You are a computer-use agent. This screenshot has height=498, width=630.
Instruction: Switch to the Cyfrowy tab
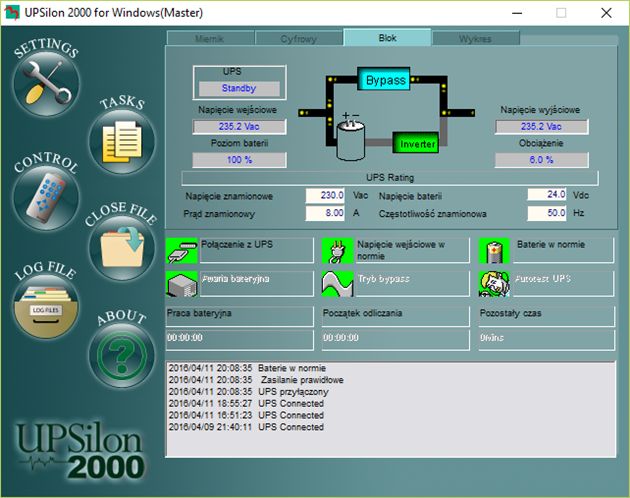299,39
